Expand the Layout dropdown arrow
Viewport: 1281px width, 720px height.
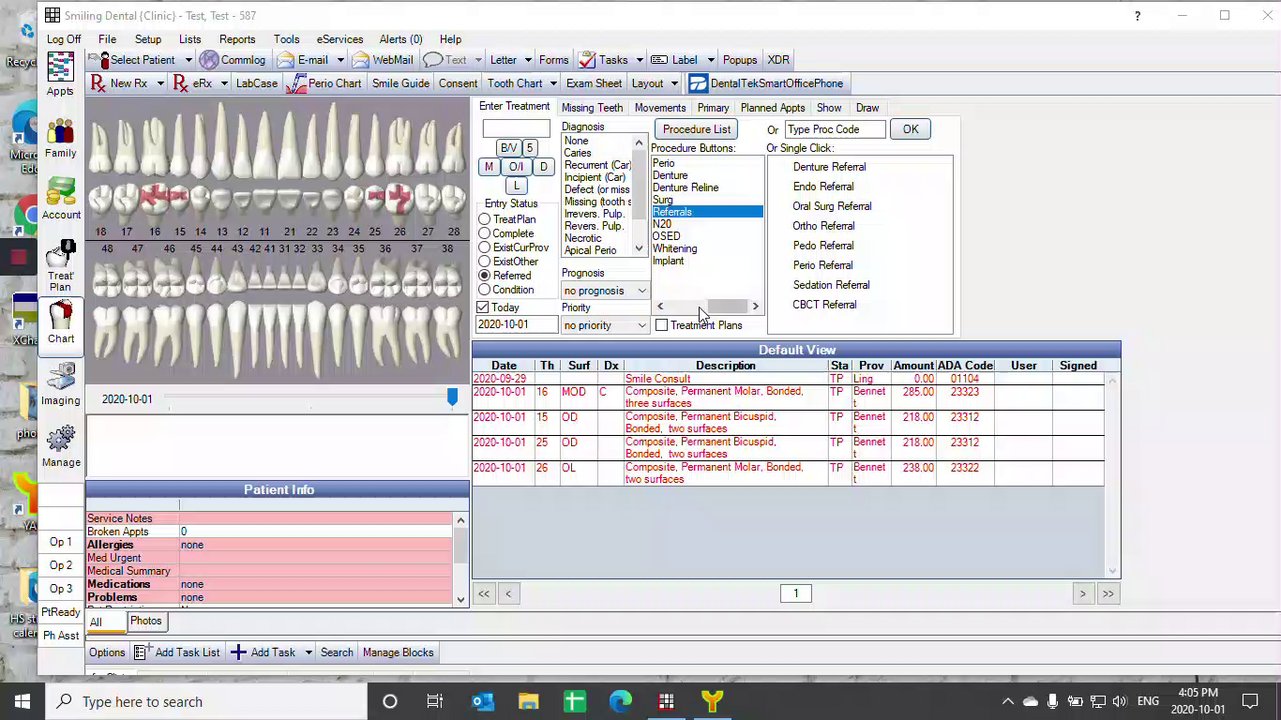point(674,84)
